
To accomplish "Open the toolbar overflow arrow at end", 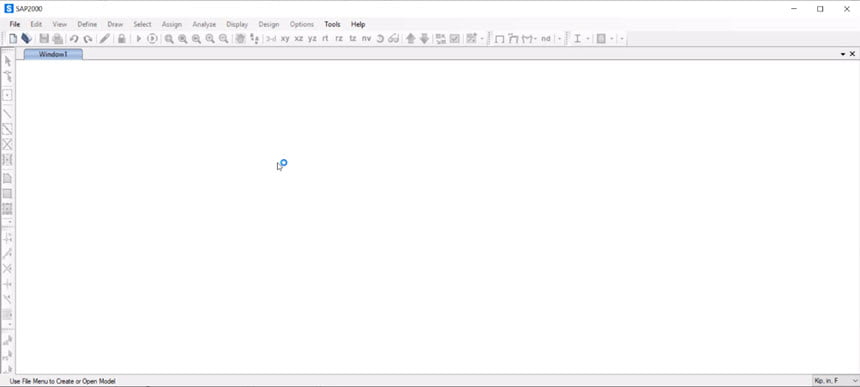I will coord(621,39).
